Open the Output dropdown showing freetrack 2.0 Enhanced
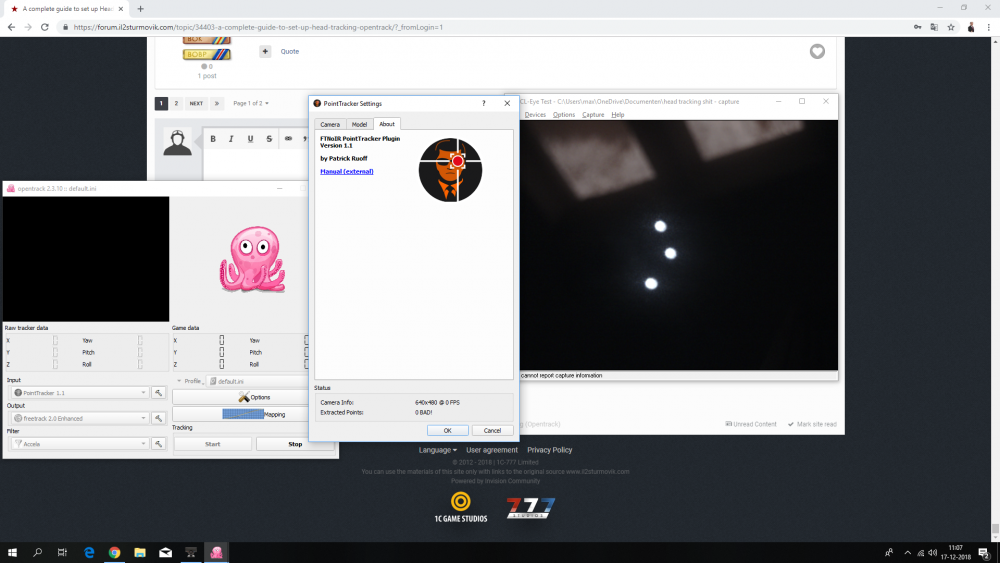This screenshot has height=563, width=1000. click(78, 418)
